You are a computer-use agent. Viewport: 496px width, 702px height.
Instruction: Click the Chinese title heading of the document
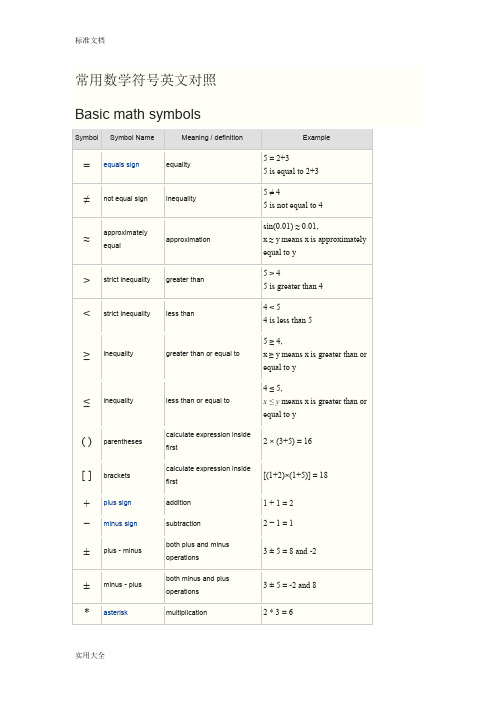point(146,80)
